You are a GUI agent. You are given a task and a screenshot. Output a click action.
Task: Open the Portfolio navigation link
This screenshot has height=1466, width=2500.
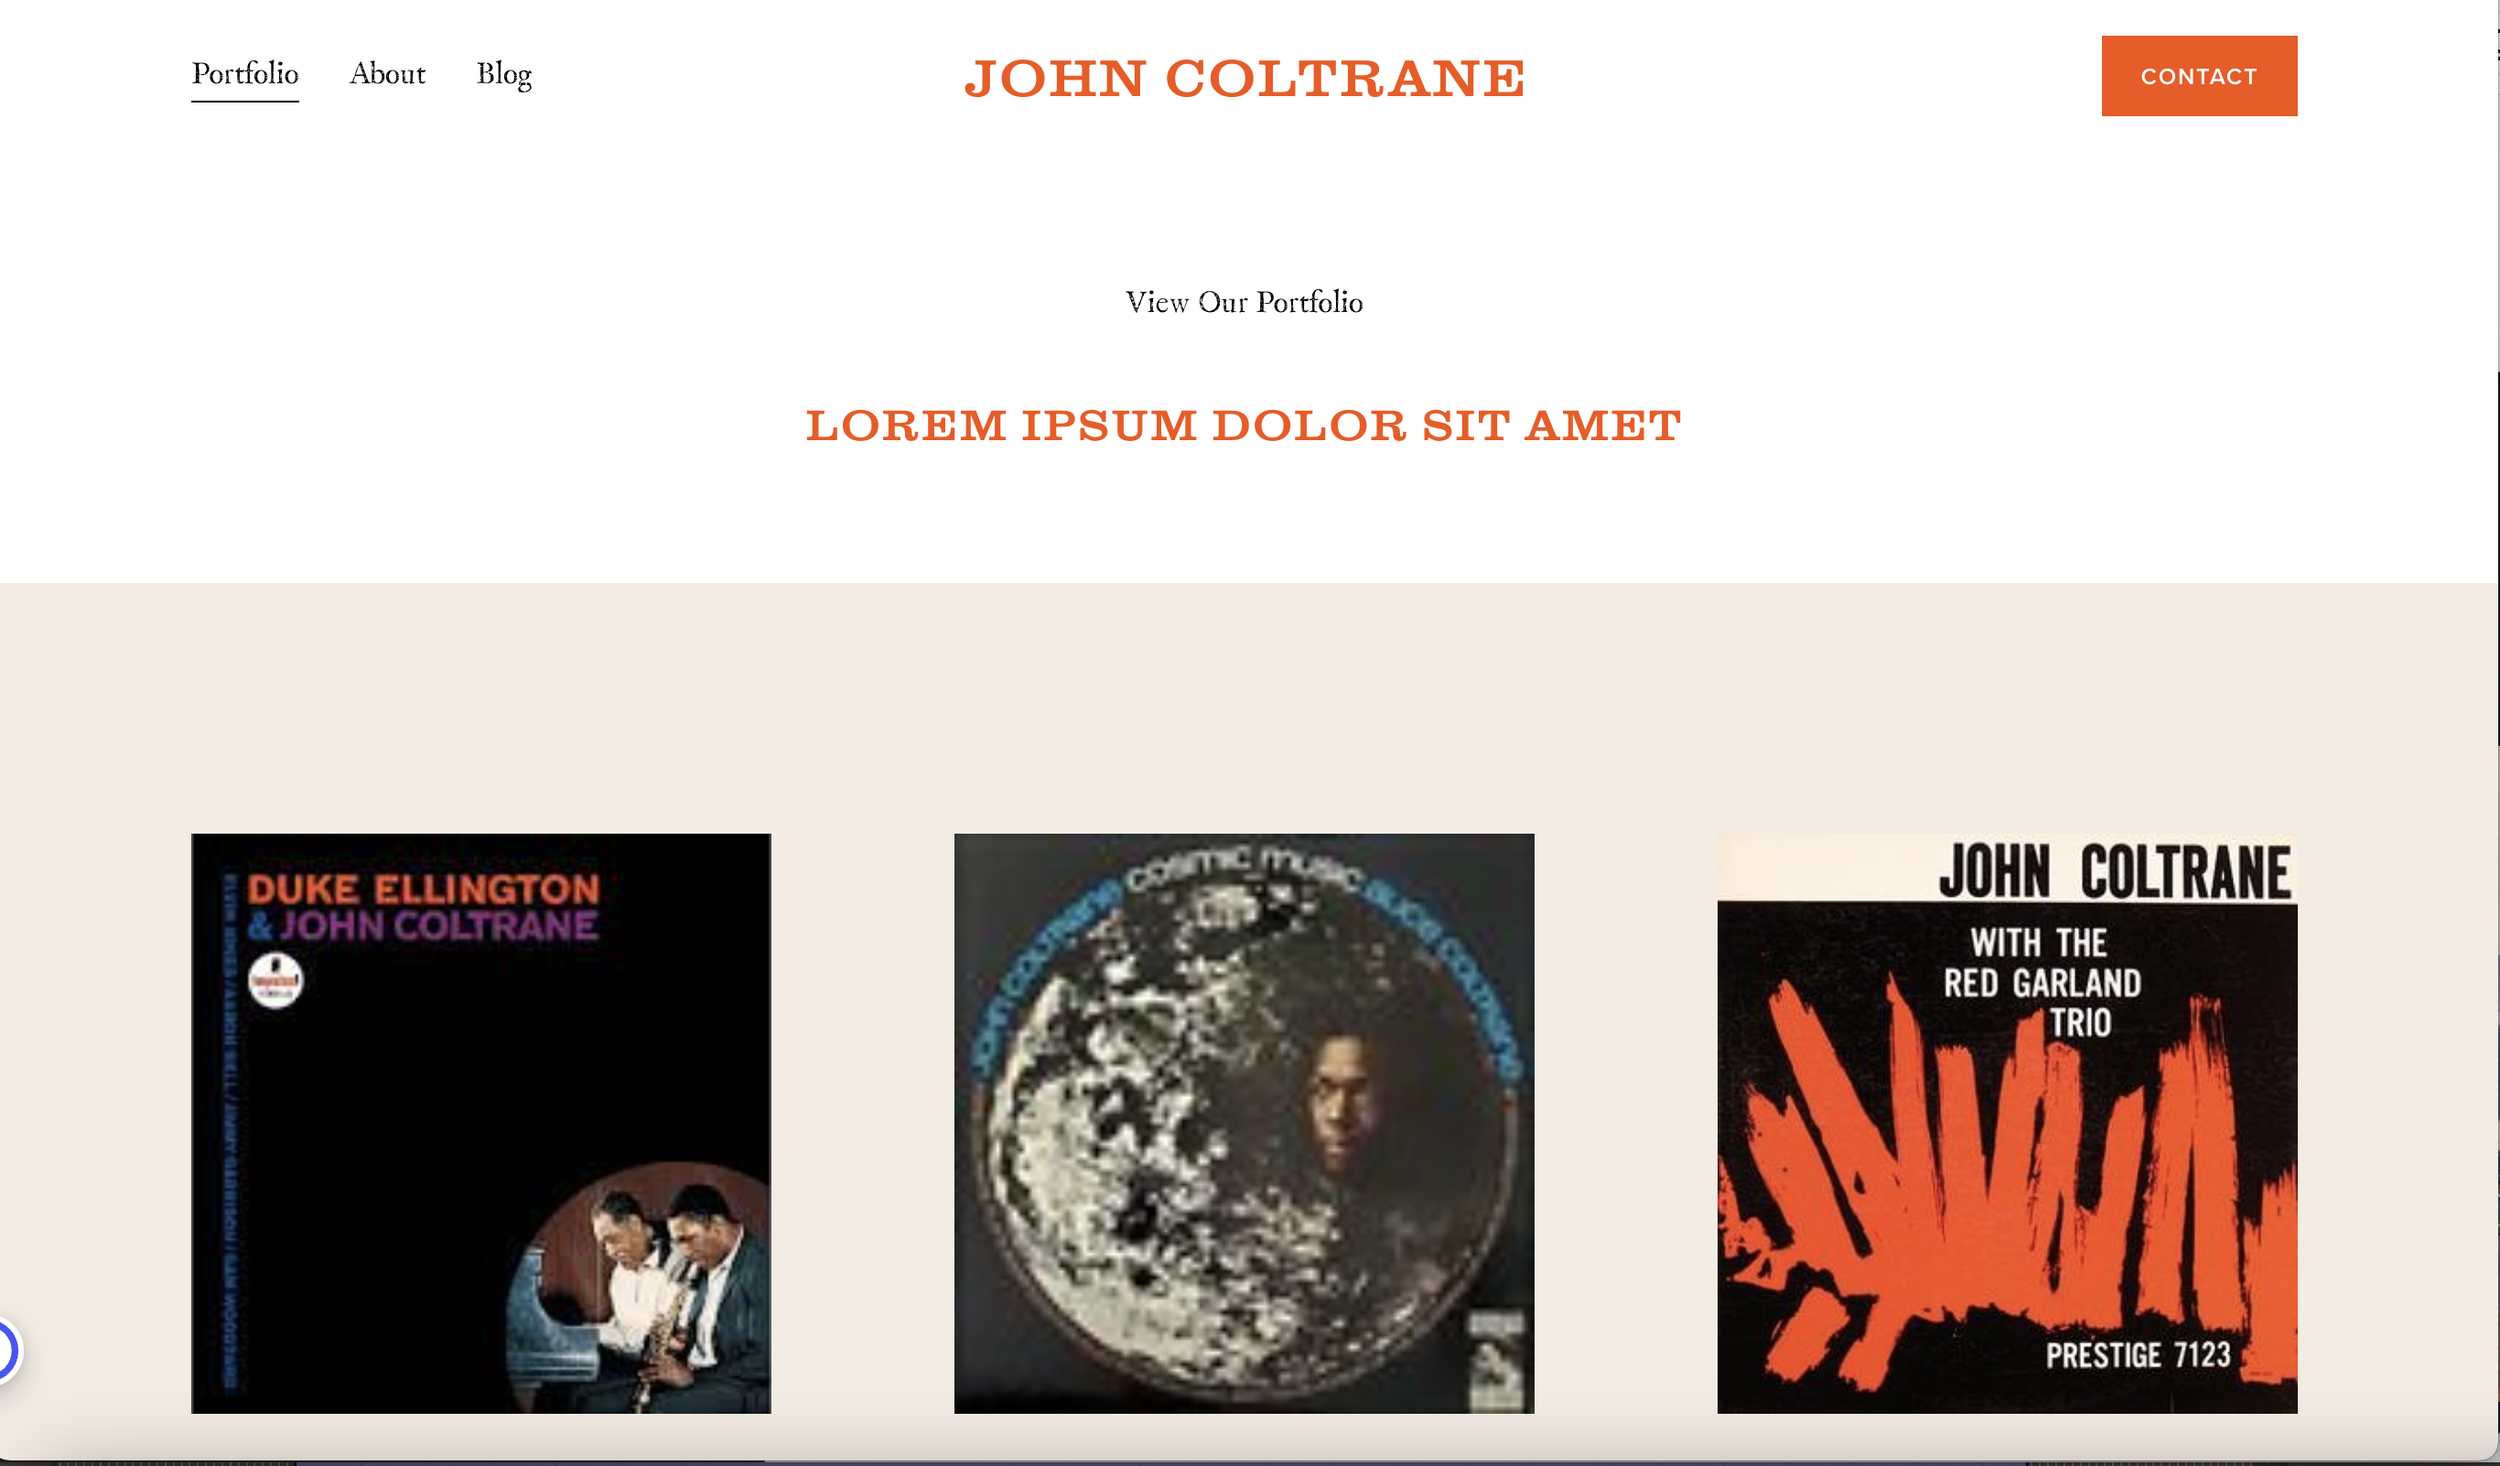[245, 74]
